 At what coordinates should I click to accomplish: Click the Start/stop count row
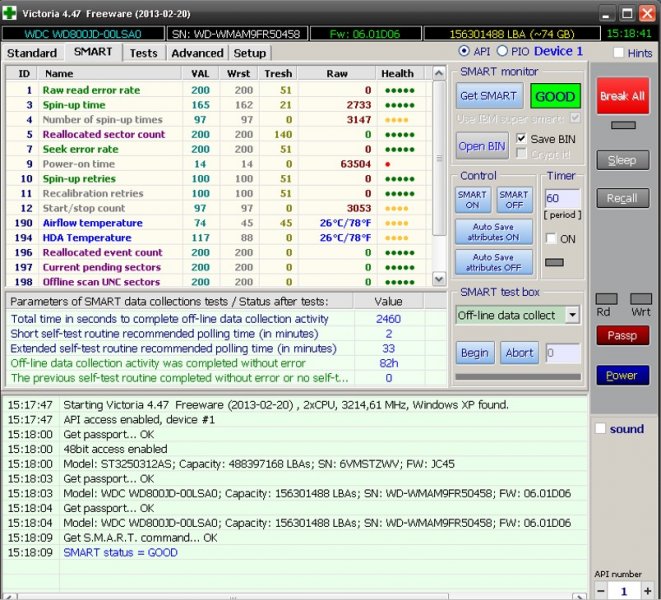219,208
